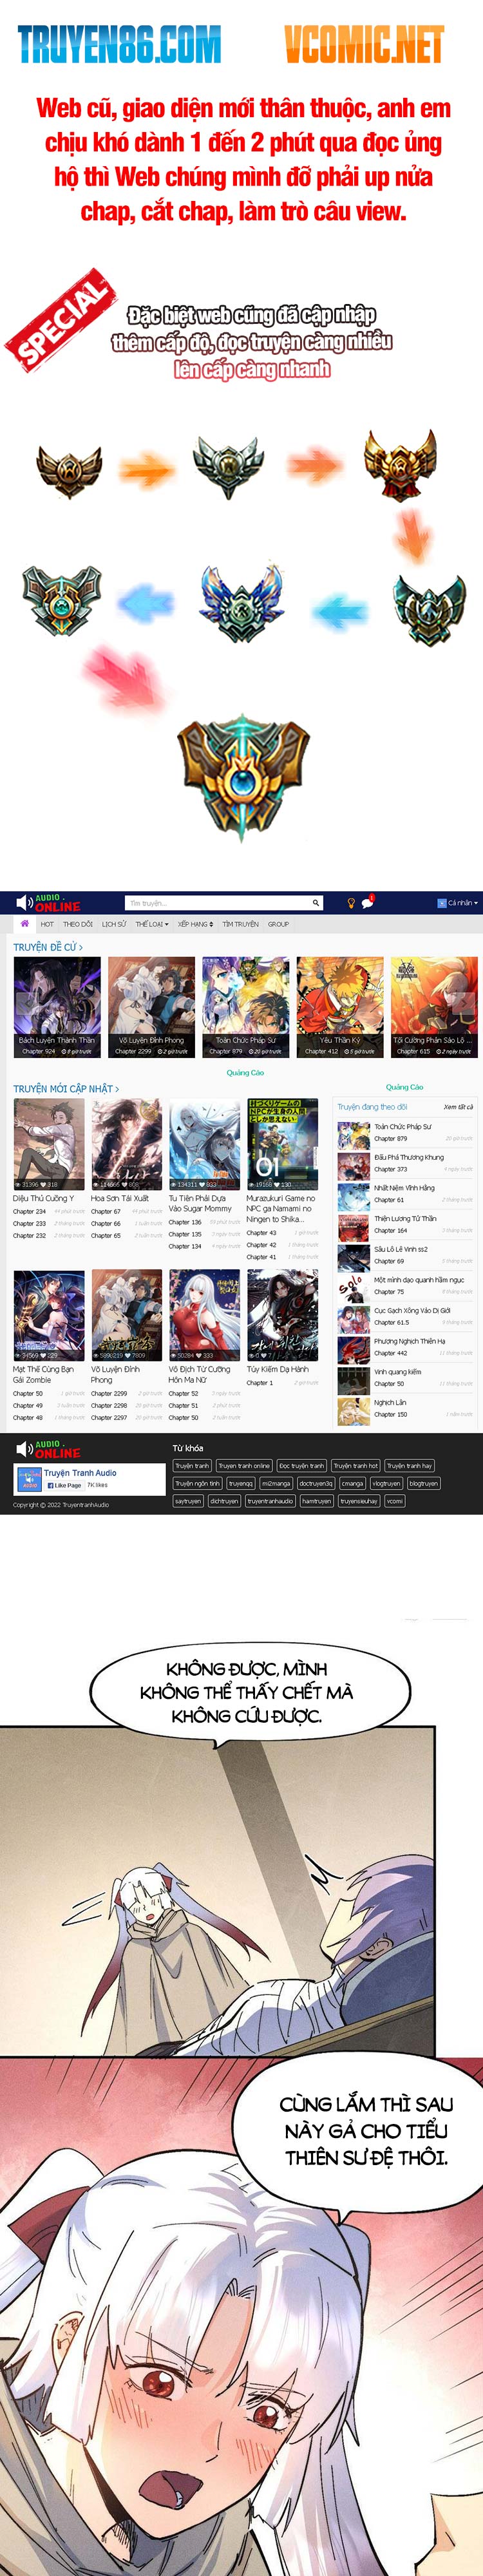The height and width of the screenshot is (2576, 483).
Task: Open Mạt Thế Cùng Bạn Gái Zombie cover
Action: point(49,1315)
